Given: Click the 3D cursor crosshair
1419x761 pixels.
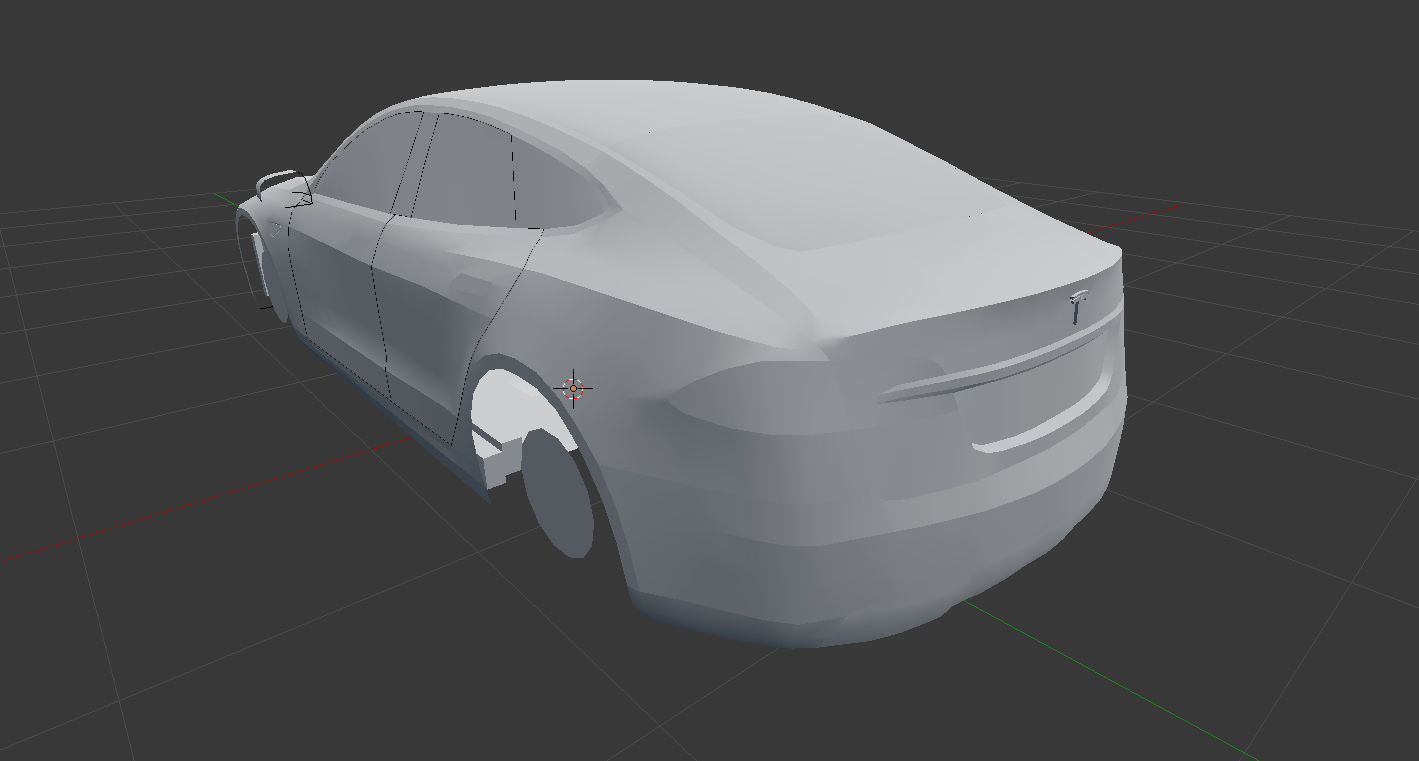Looking at the screenshot, I should point(573,389).
